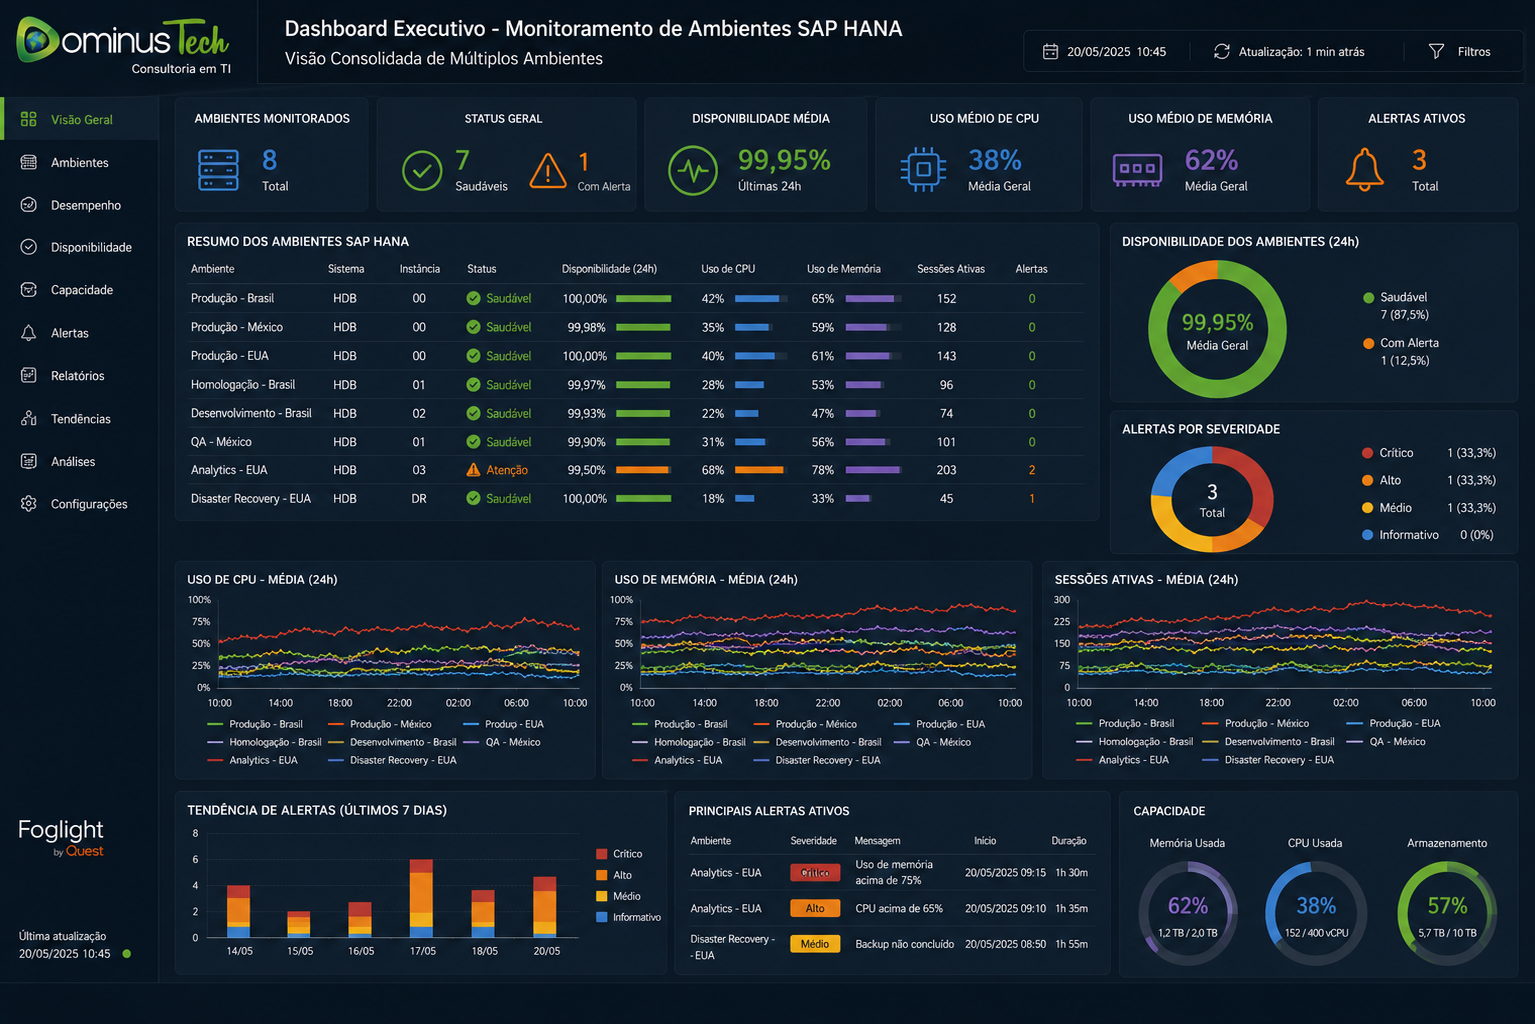
Task: Click the Sessões Ativas column header
Action: pos(951,269)
